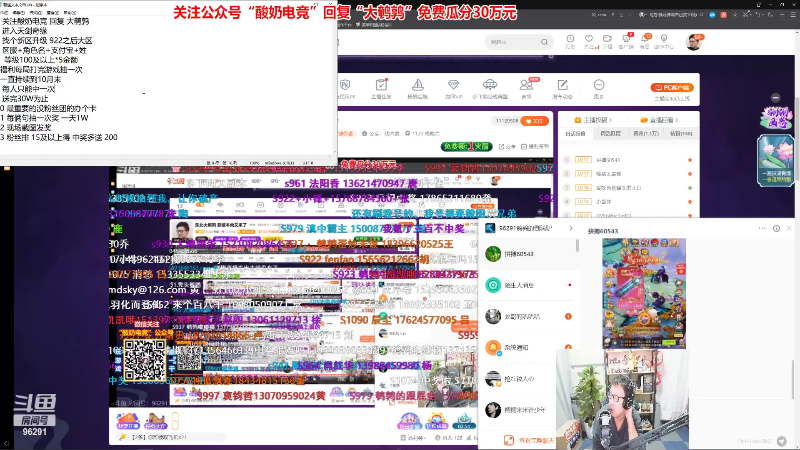Click the horse-themed gift icon

pos(155,421)
